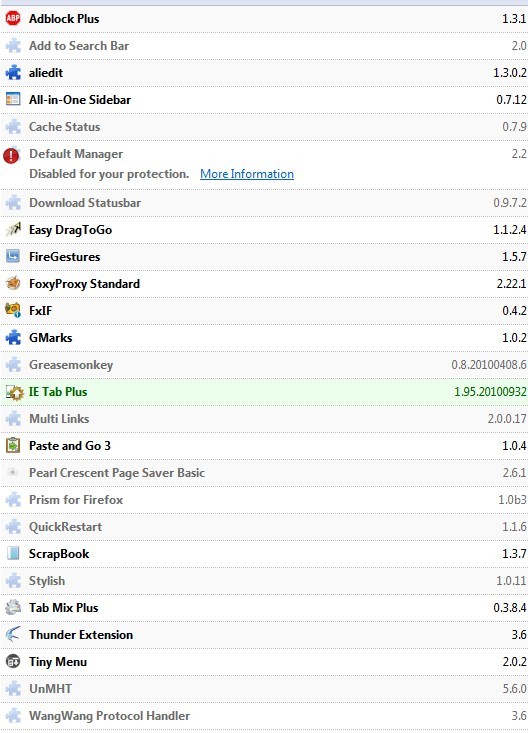Click the Stylish puzzle icon
Viewport: 528px width, 733px height.
[13, 581]
